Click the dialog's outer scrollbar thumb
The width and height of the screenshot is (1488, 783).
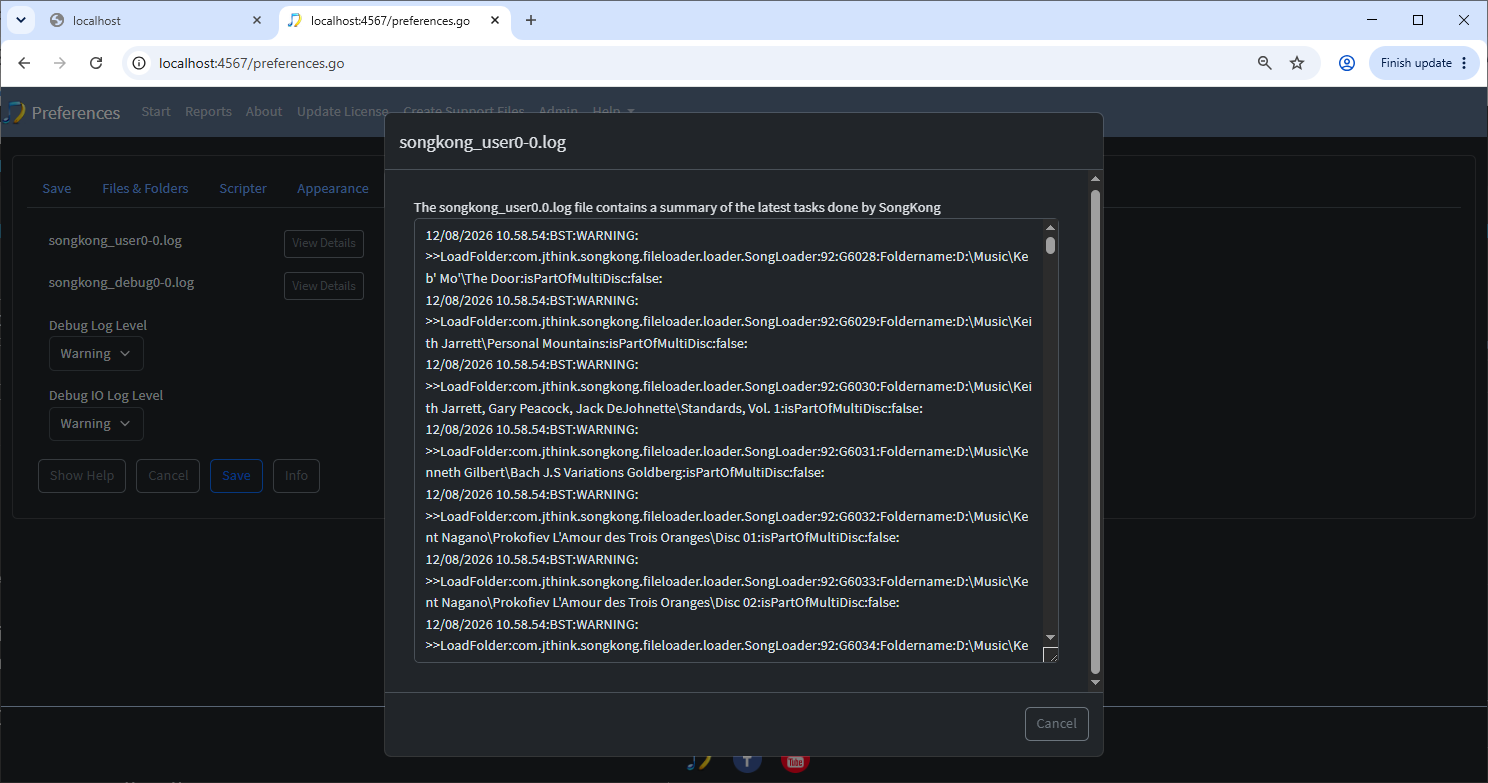[x=1095, y=430]
